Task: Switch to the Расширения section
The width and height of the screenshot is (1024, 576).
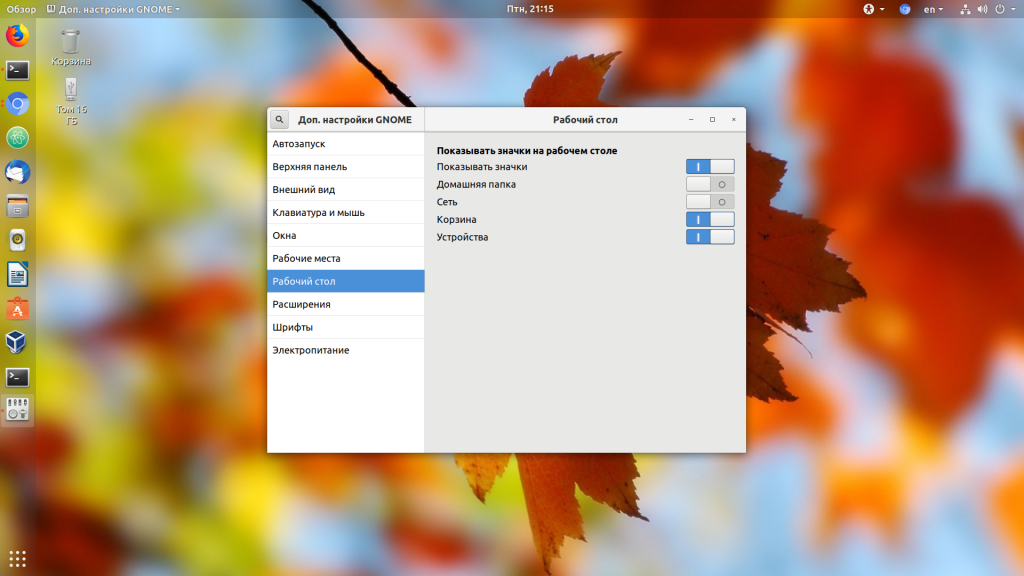Action: (345, 304)
